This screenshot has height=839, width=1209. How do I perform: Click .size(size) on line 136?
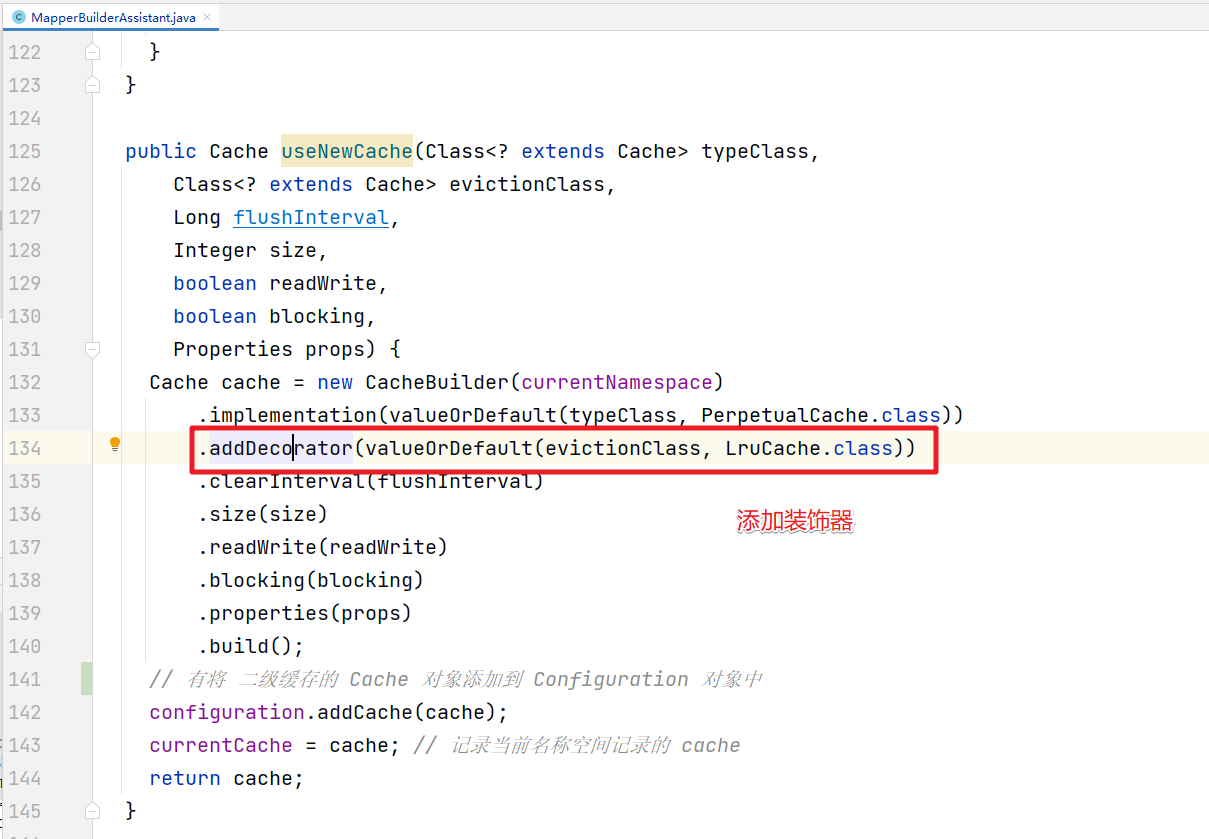(263, 514)
